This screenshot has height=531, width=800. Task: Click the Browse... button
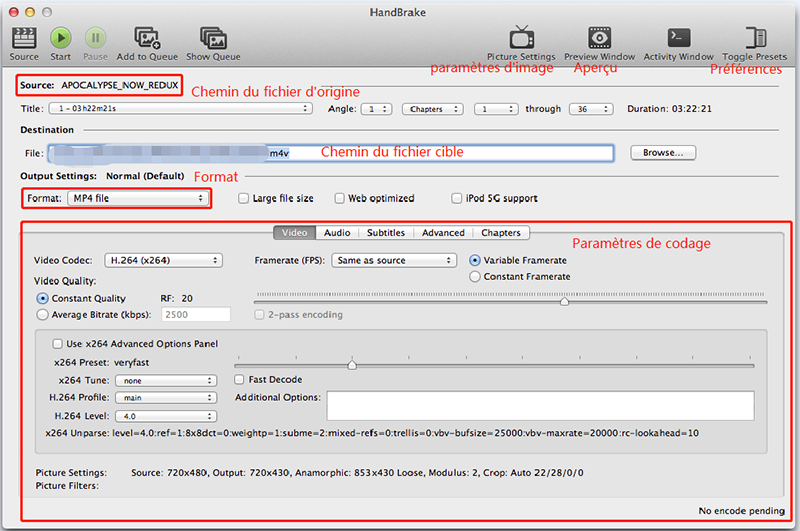tap(663, 153)
